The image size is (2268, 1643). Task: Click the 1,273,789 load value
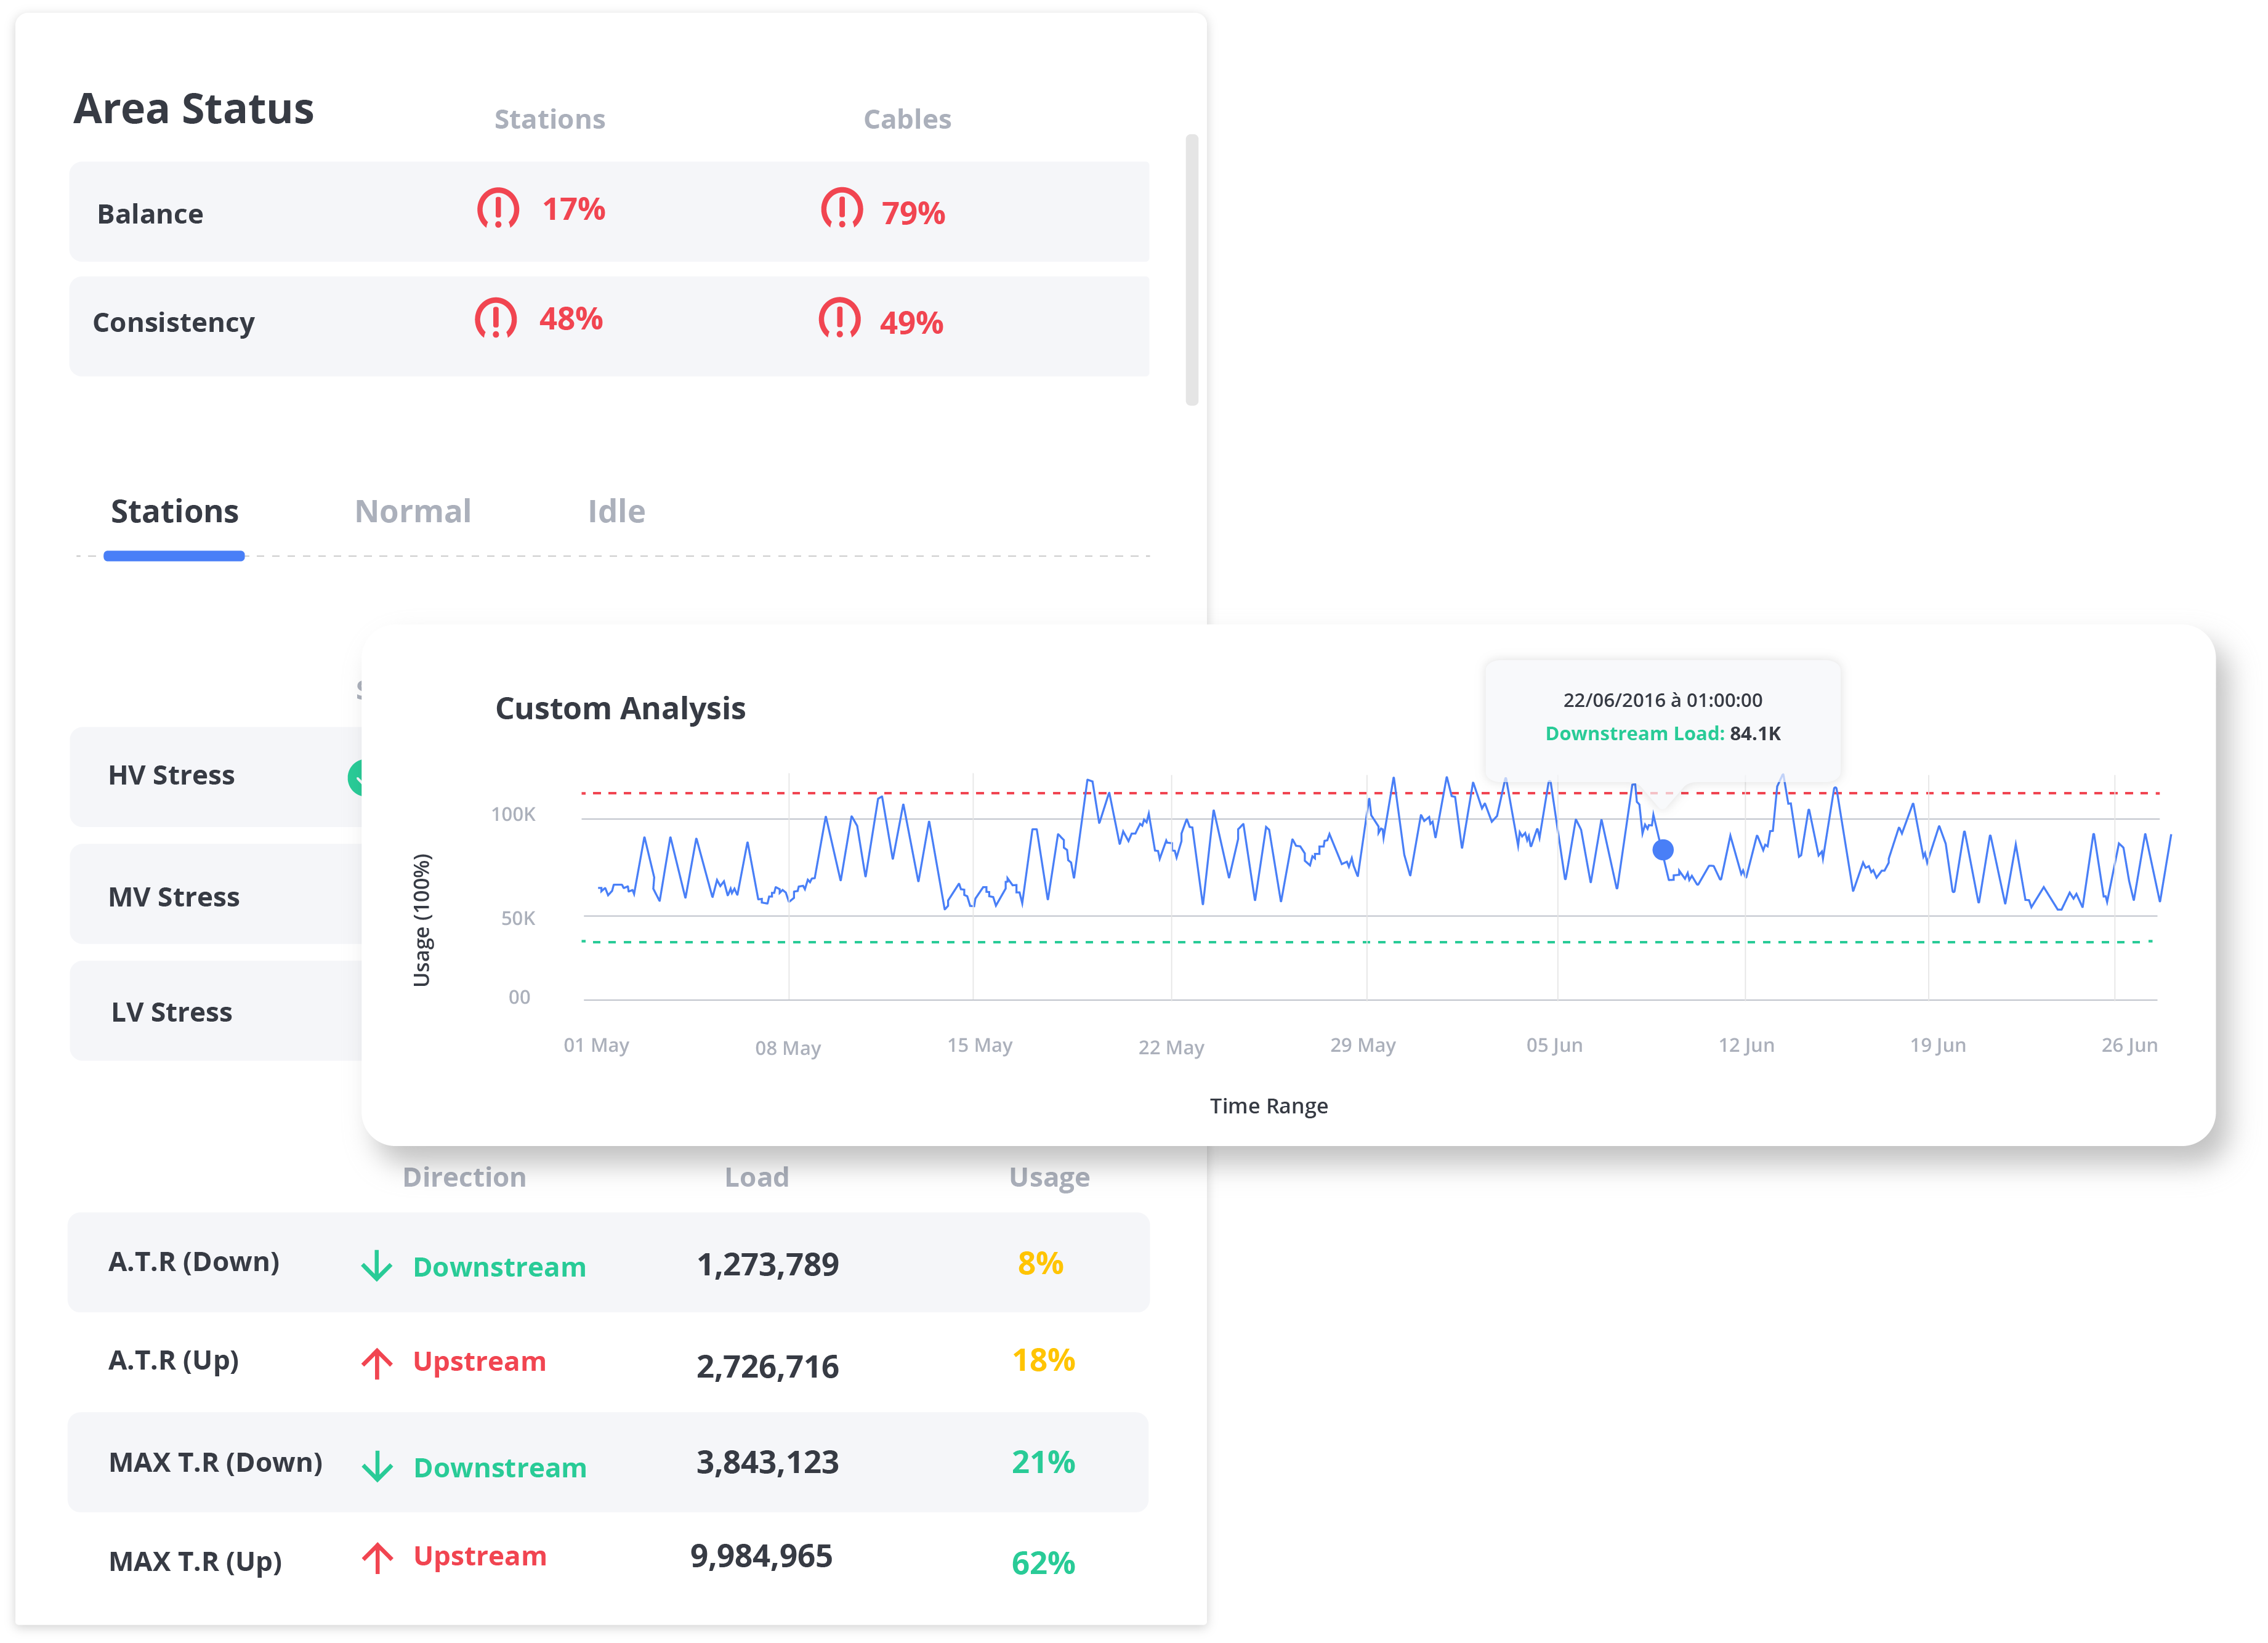(767, 1265)
